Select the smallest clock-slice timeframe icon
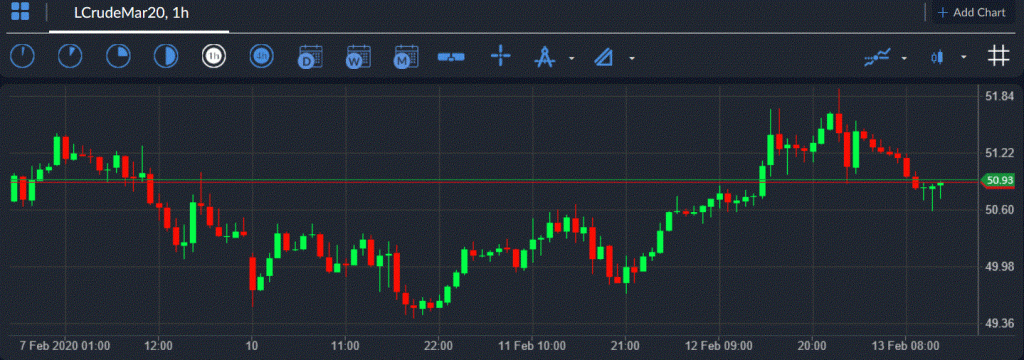This screenshot has width=1024, height=360. coord(22,57)
